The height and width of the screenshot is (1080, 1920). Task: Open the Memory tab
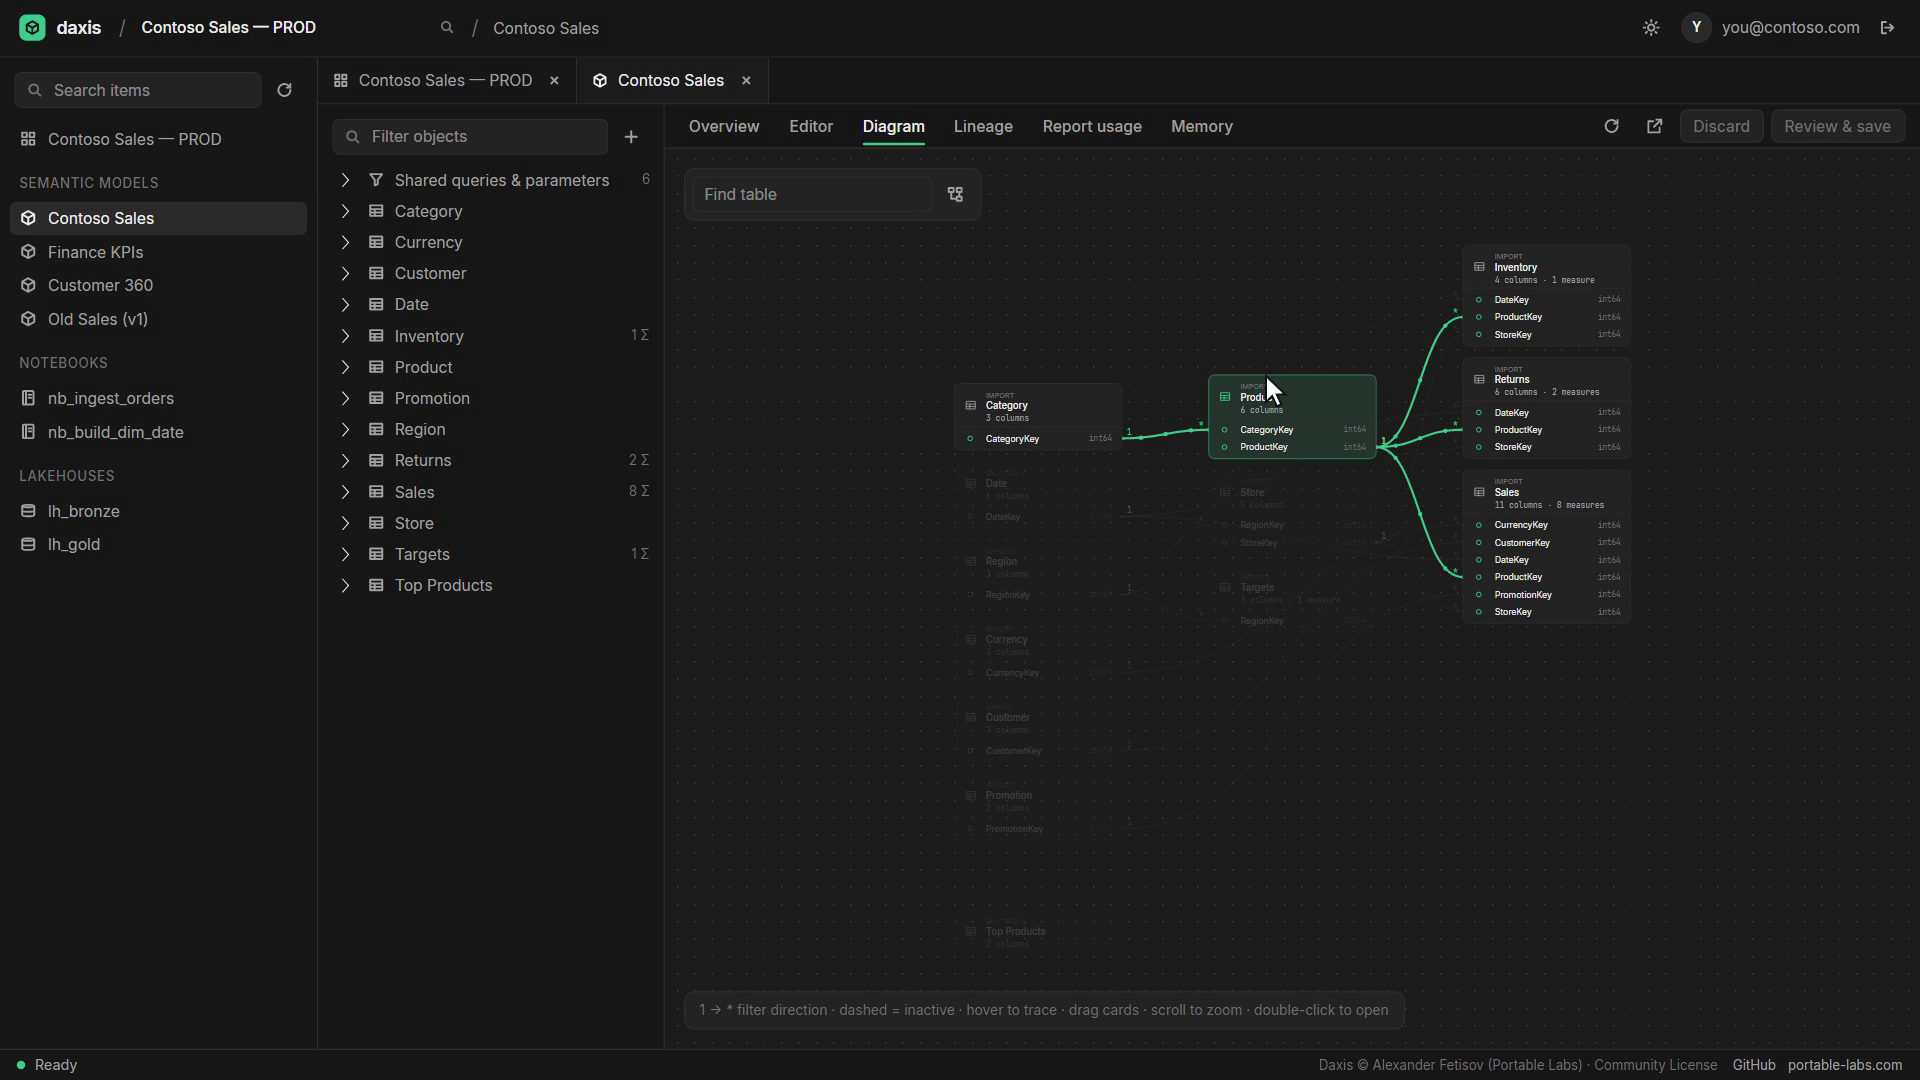coord(1202,127)
